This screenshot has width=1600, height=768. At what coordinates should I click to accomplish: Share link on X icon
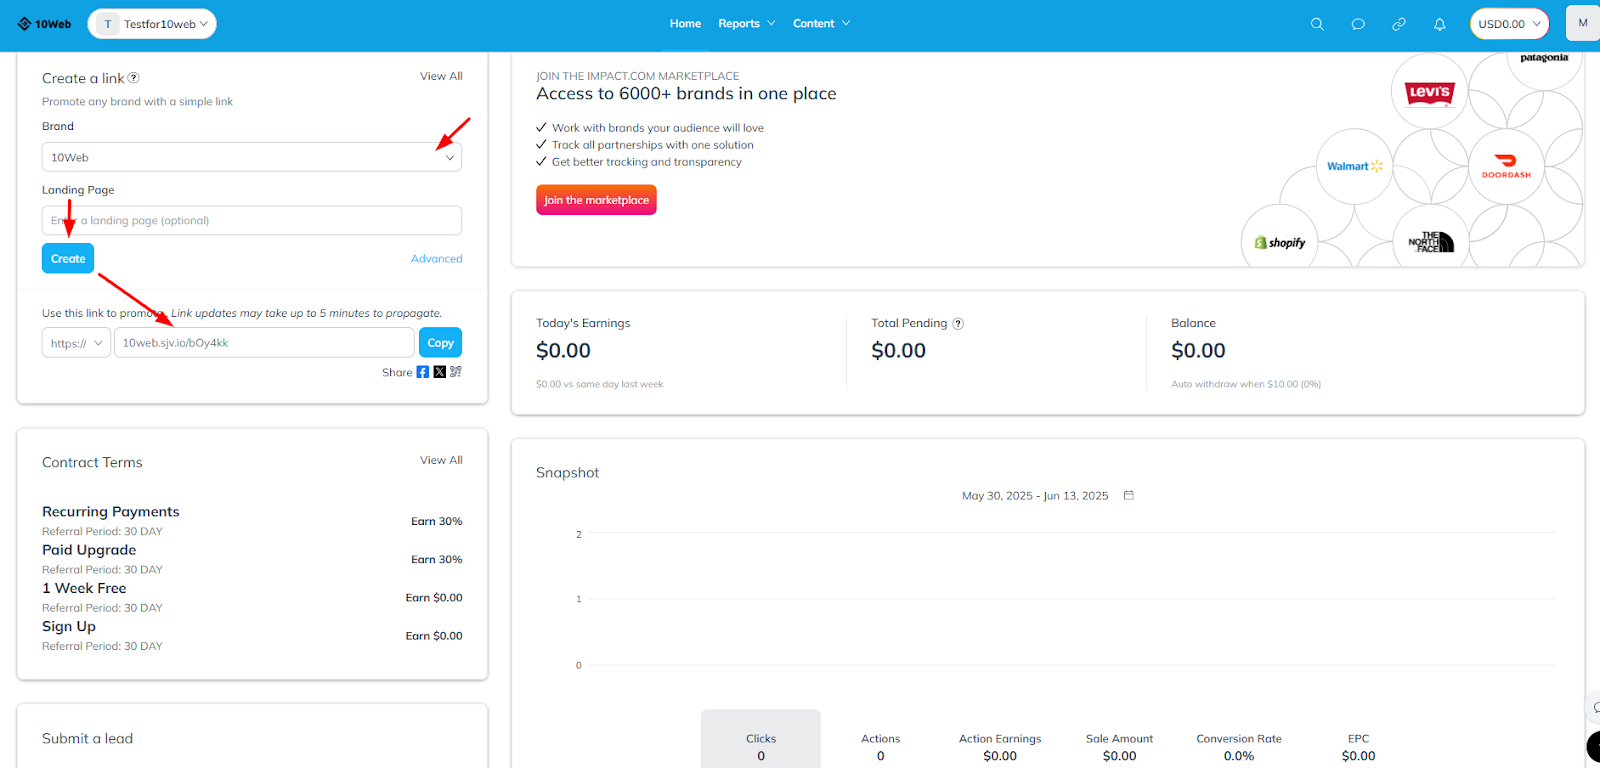(x=439, y=372)
